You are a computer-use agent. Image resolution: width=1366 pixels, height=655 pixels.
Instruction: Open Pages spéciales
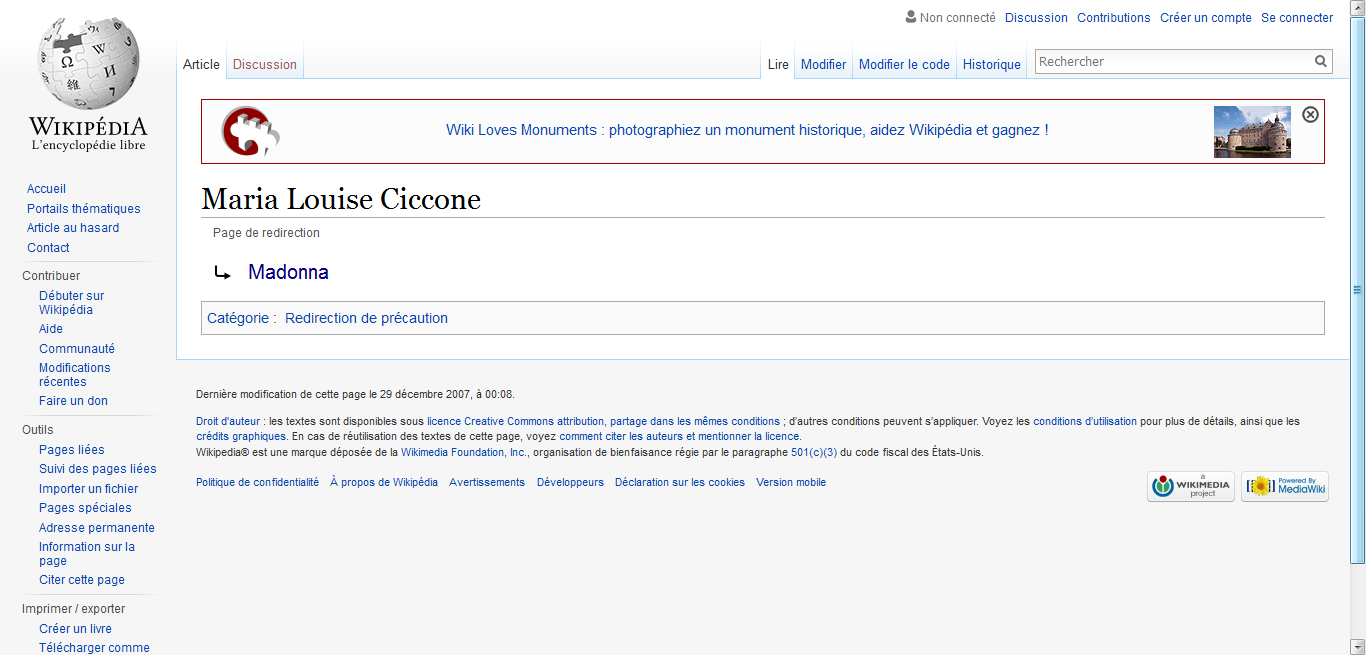(x=85, y=508)
